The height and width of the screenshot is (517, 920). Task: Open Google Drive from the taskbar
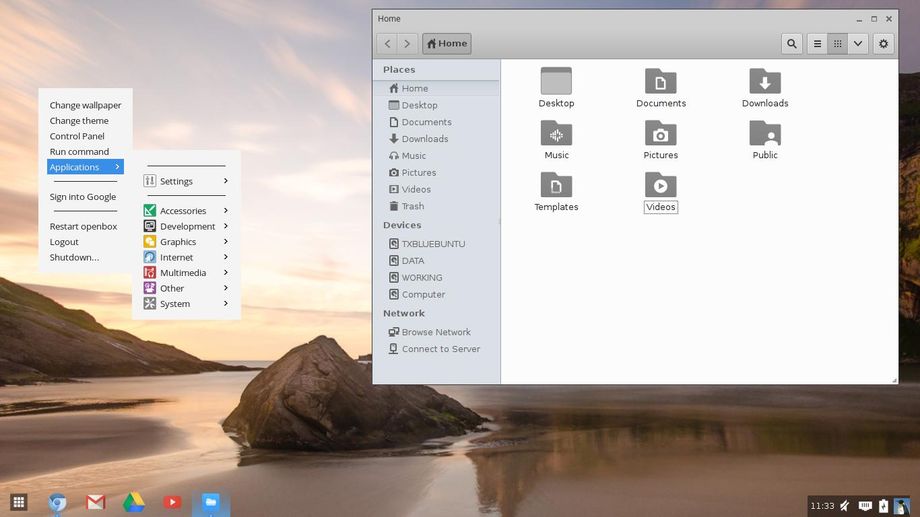point(134,502)
